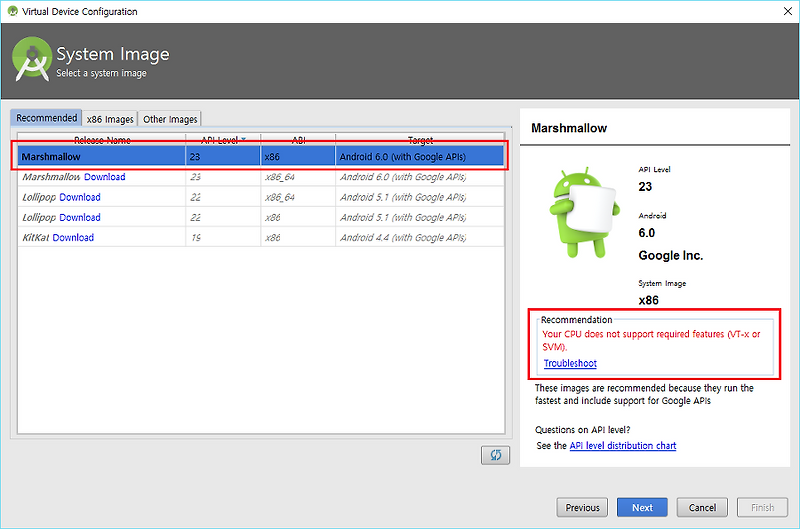Click the Google Inc. vendor text

(670, 256)
